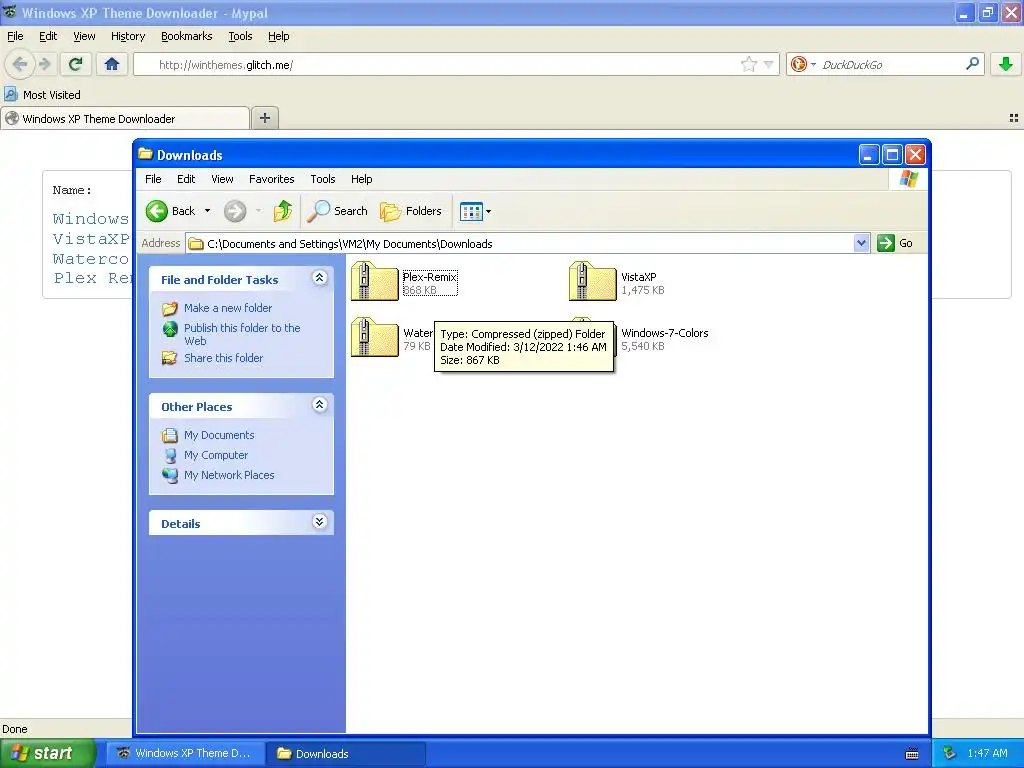The width and height of the screenshot is (1024, 768).
Task: Toggle the Folders pane
Action: click(411, 211)
